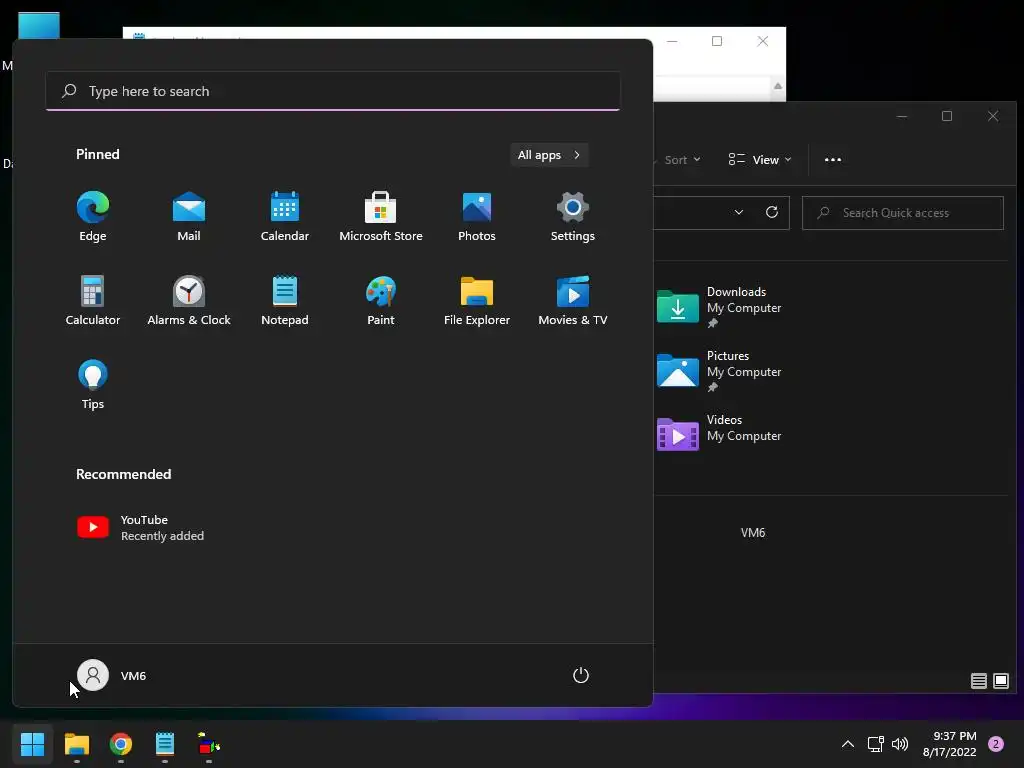Expand address bar history dropdown
1024x768 pixels.
point(739,212)
